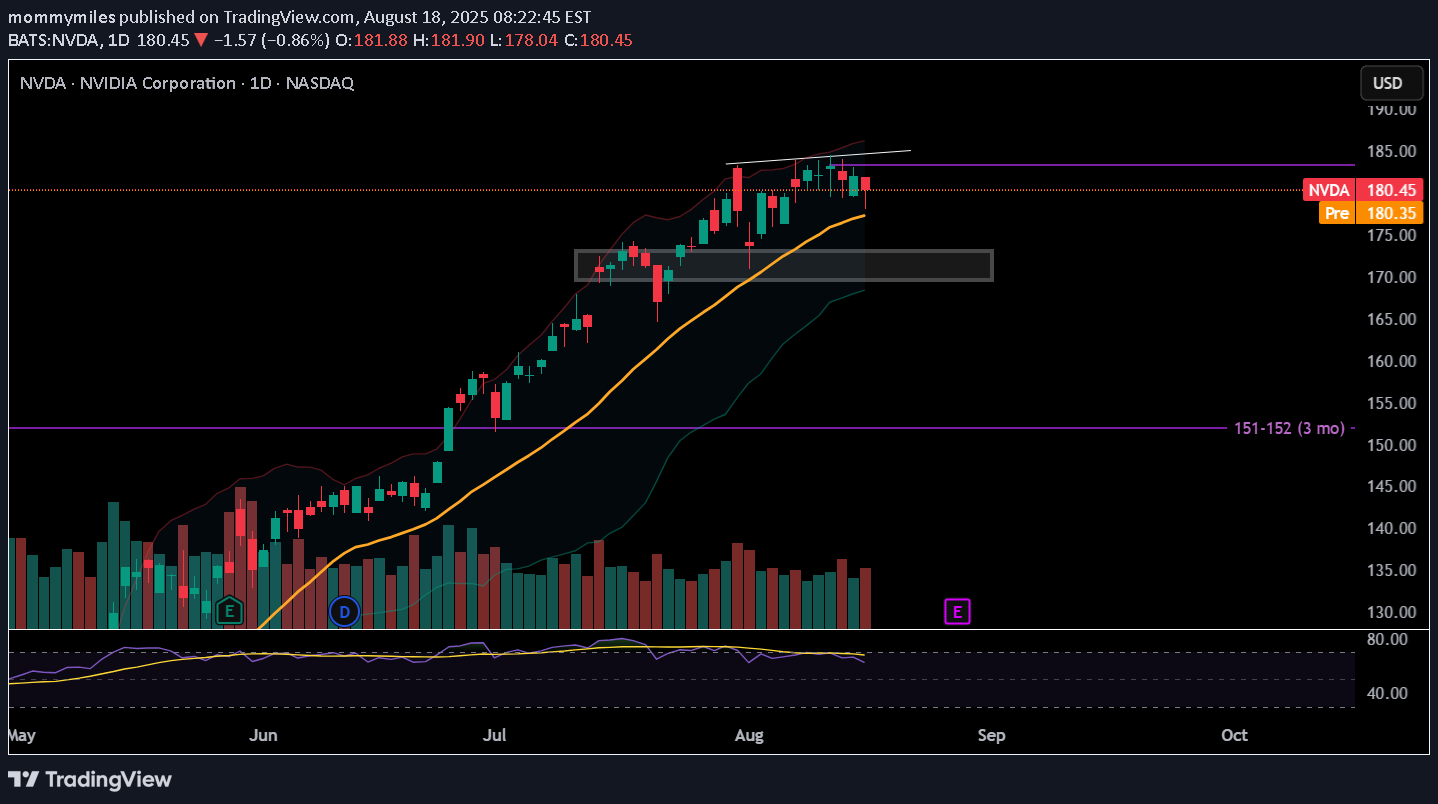Viewport: 1438px width, 804px height.
Task: Click the blue dividend D marker
Action: tap(345, 611)
